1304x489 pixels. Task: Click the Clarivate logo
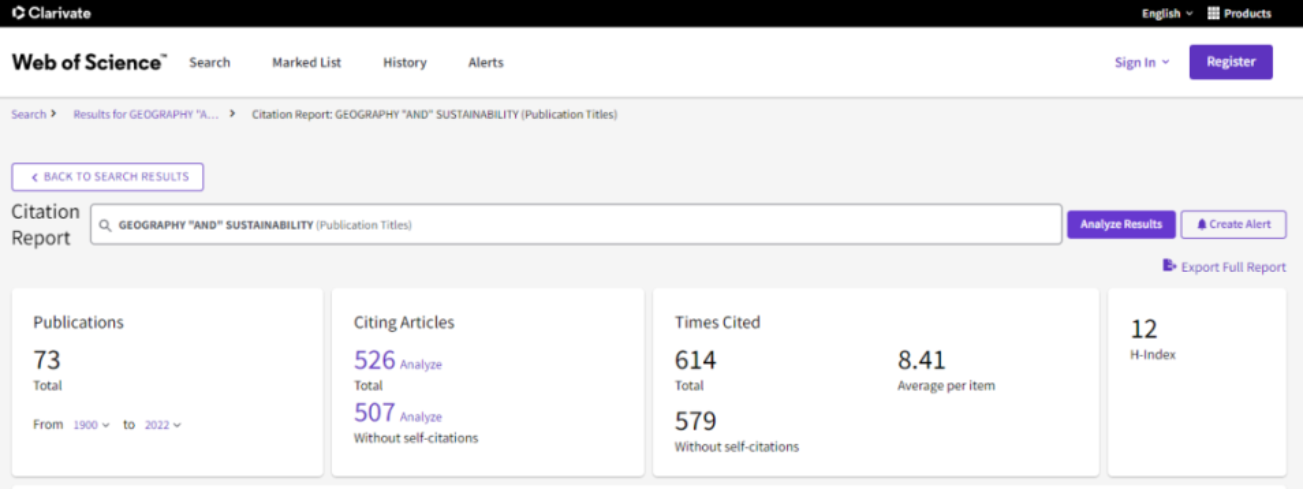(x=51, y=13)
